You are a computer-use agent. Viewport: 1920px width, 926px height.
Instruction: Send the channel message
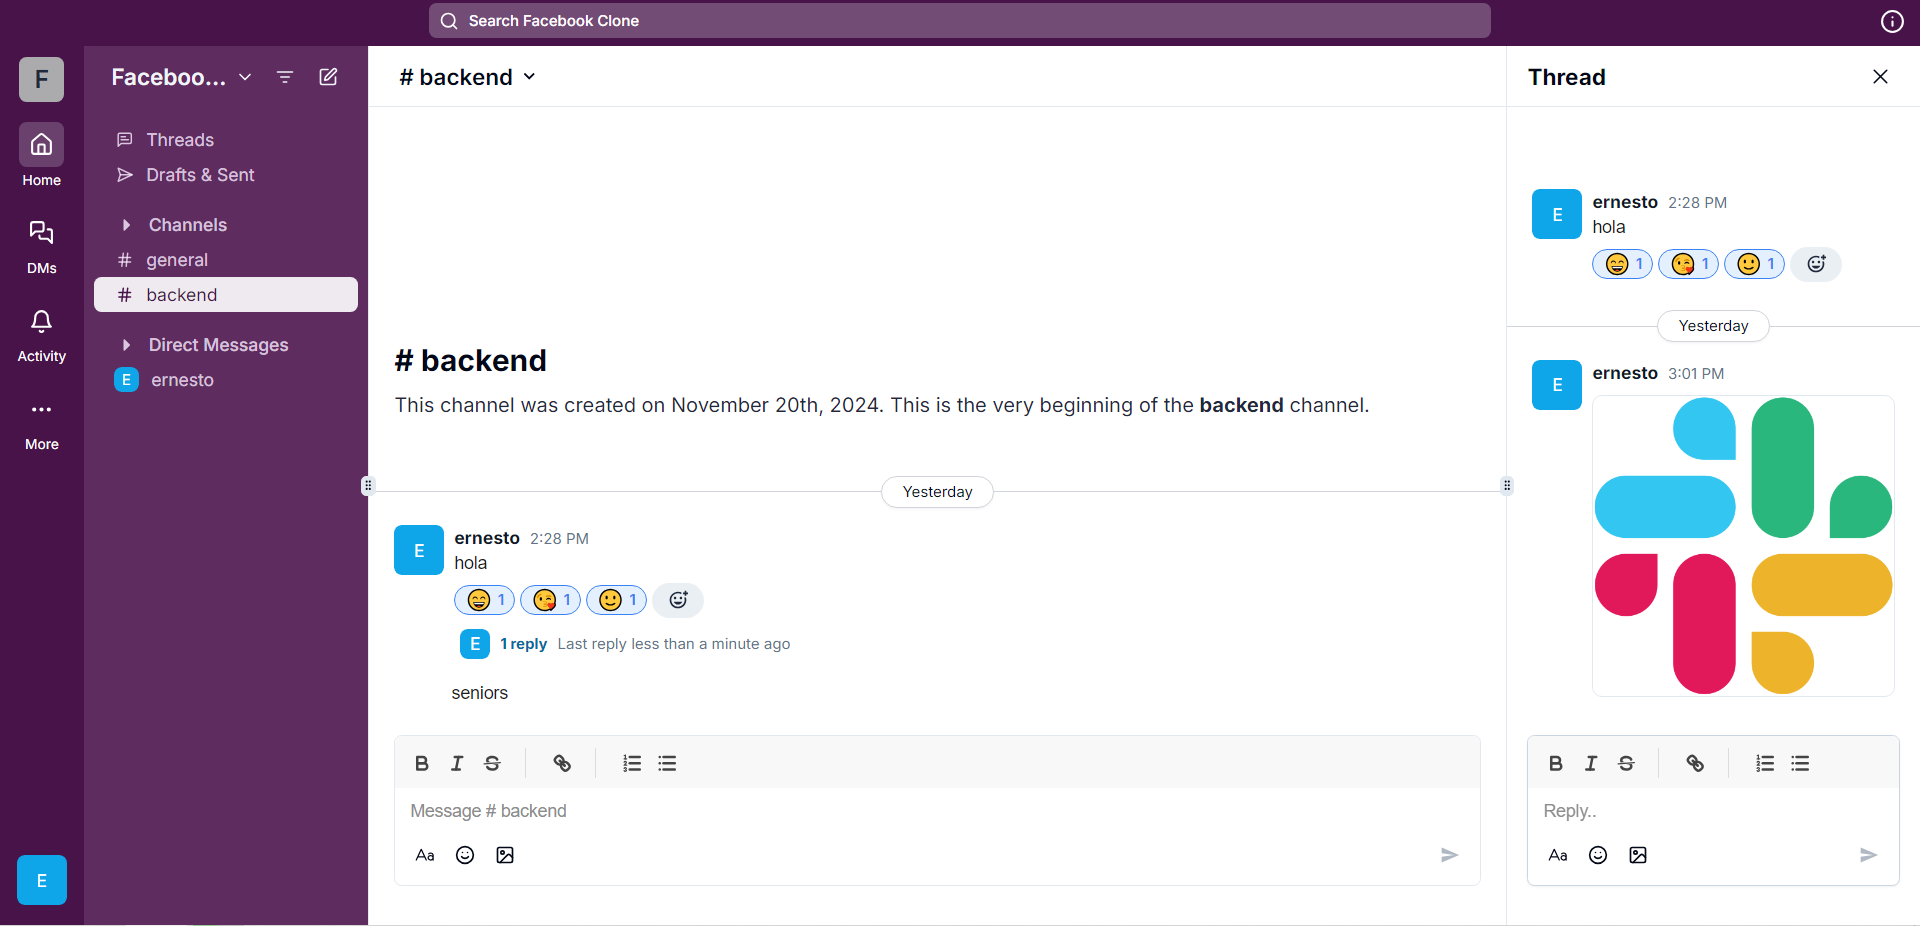1449,855
